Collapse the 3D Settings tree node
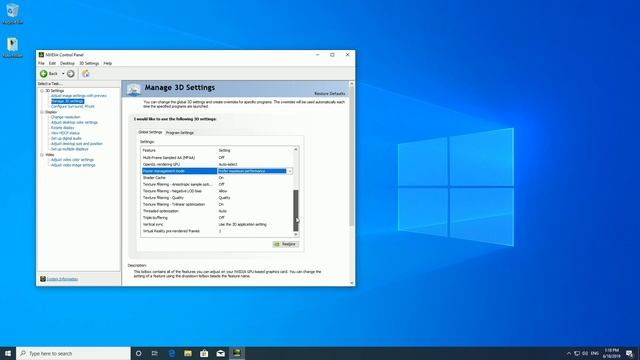640x360 pixels. [x=42, y=91]
